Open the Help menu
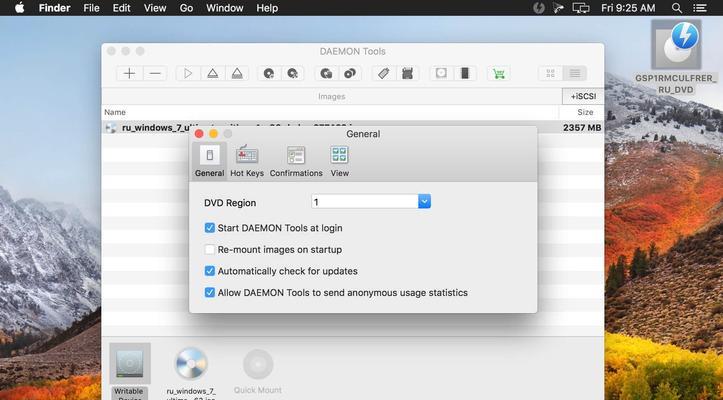Viewport: 723px width, 400px height. [x=267, y=8]
